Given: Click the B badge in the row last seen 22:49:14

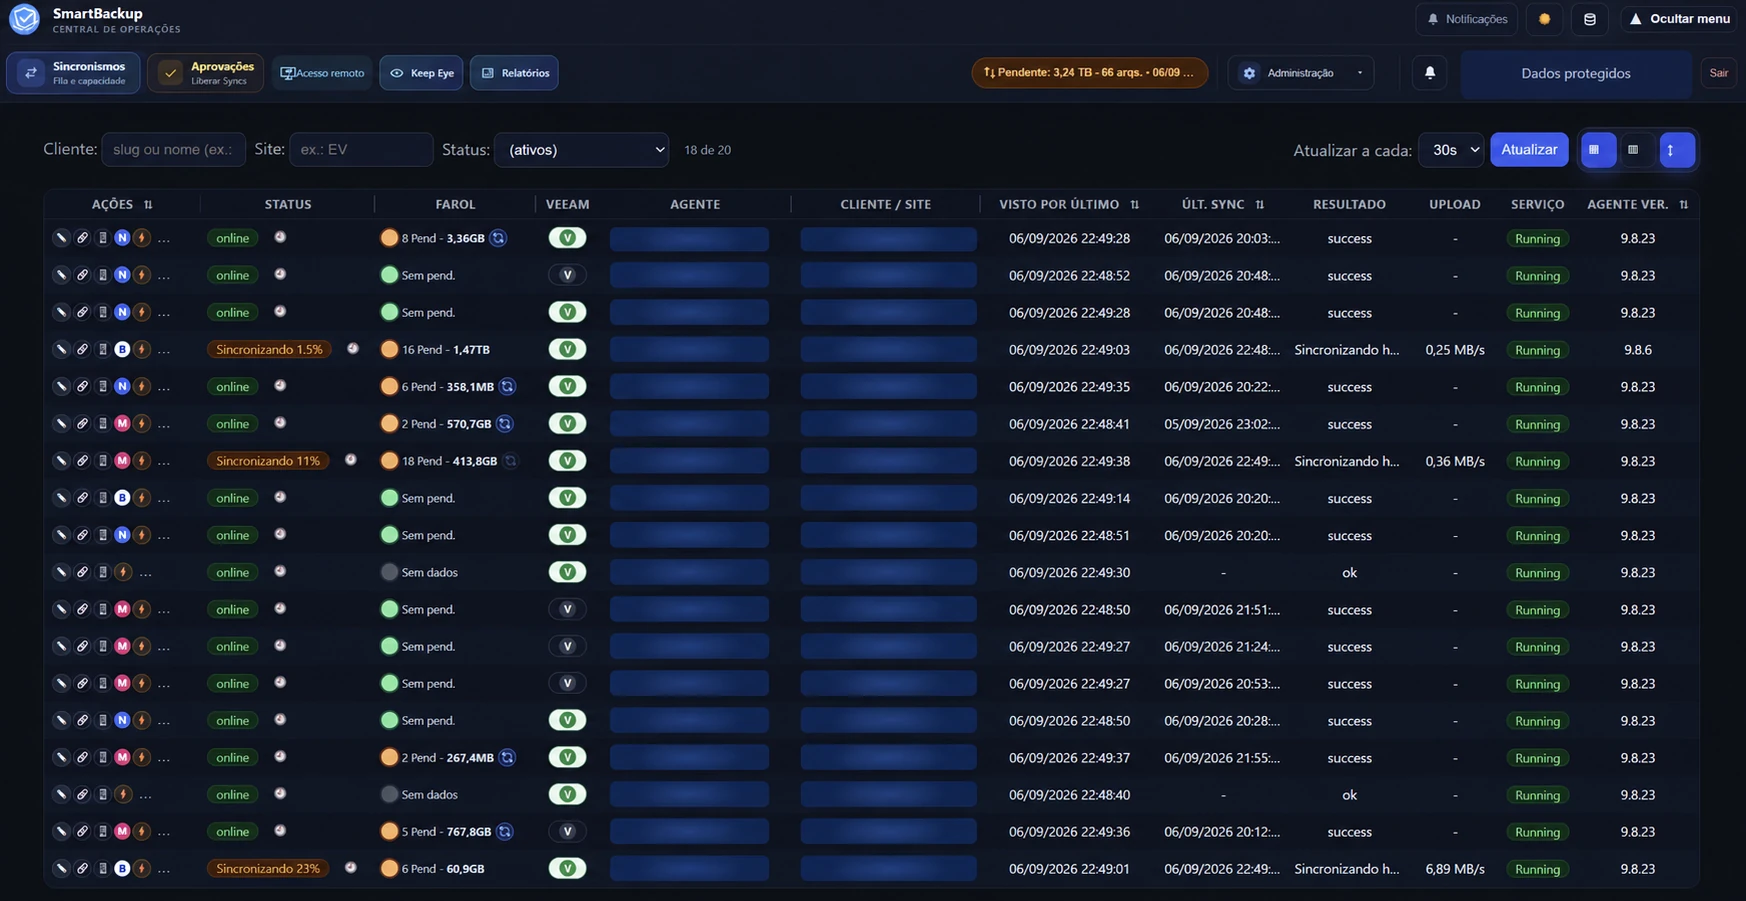Looking at the screenshot, I should coord(122,497).
